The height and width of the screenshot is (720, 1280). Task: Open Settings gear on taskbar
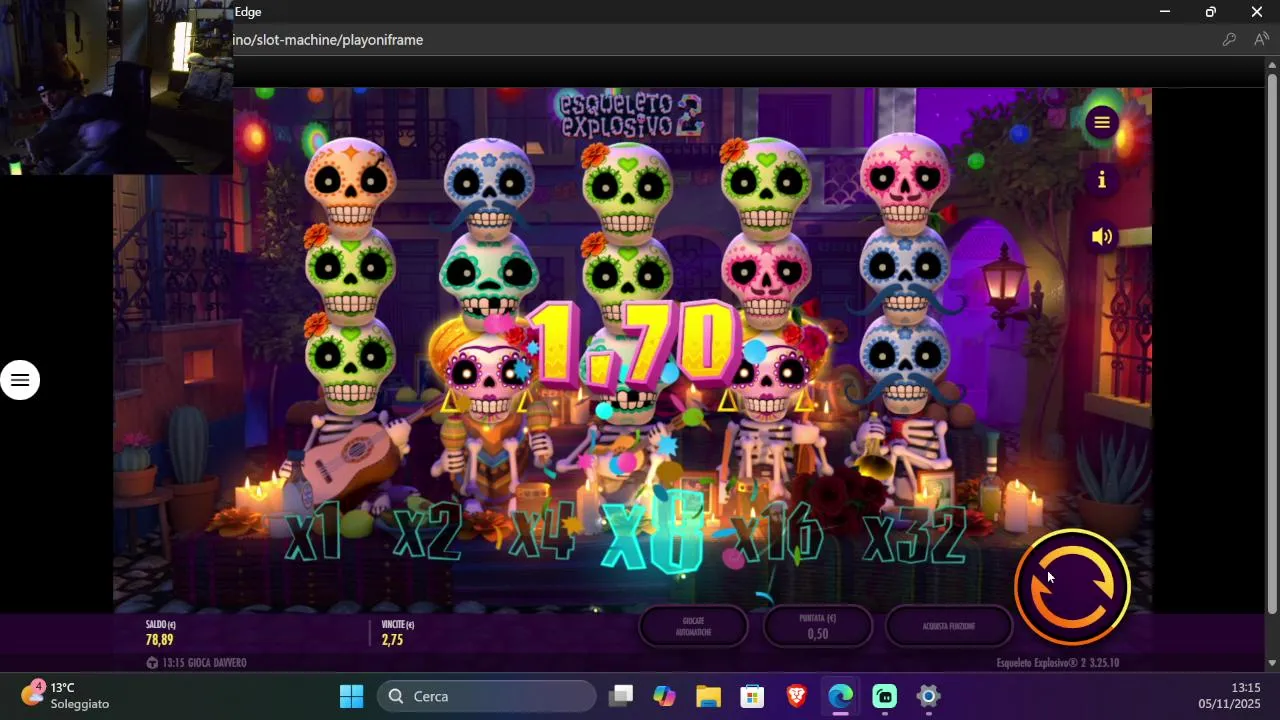(929, 696)
